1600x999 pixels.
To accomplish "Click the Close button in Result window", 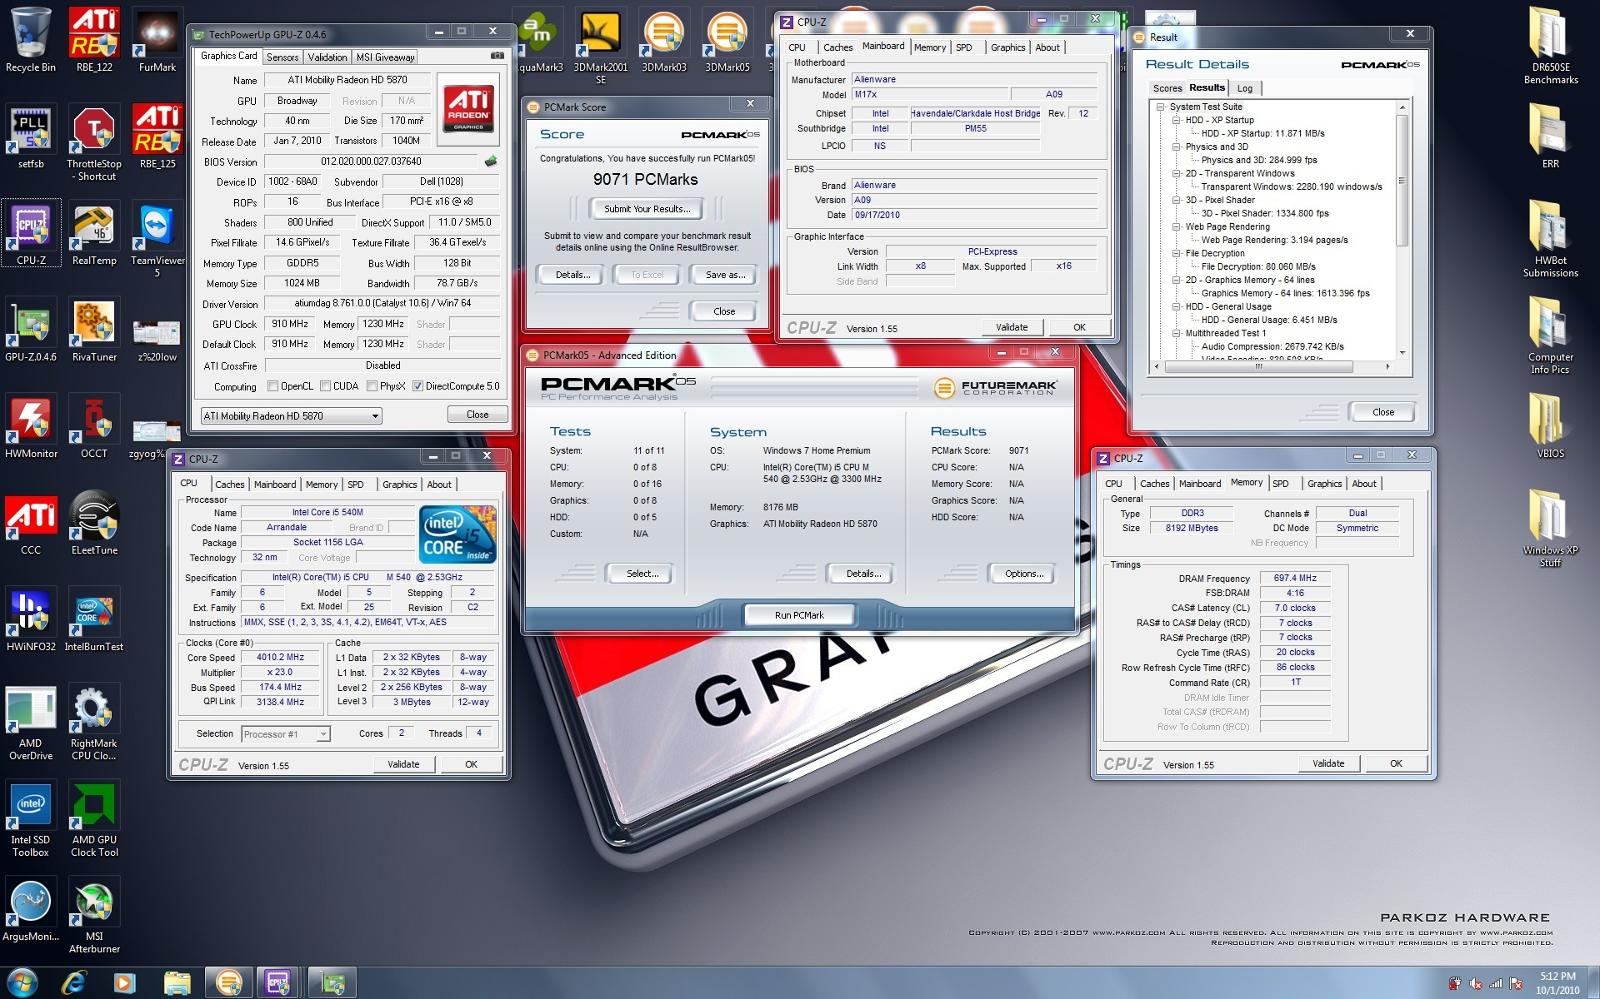I will [x=1383, y=412].
